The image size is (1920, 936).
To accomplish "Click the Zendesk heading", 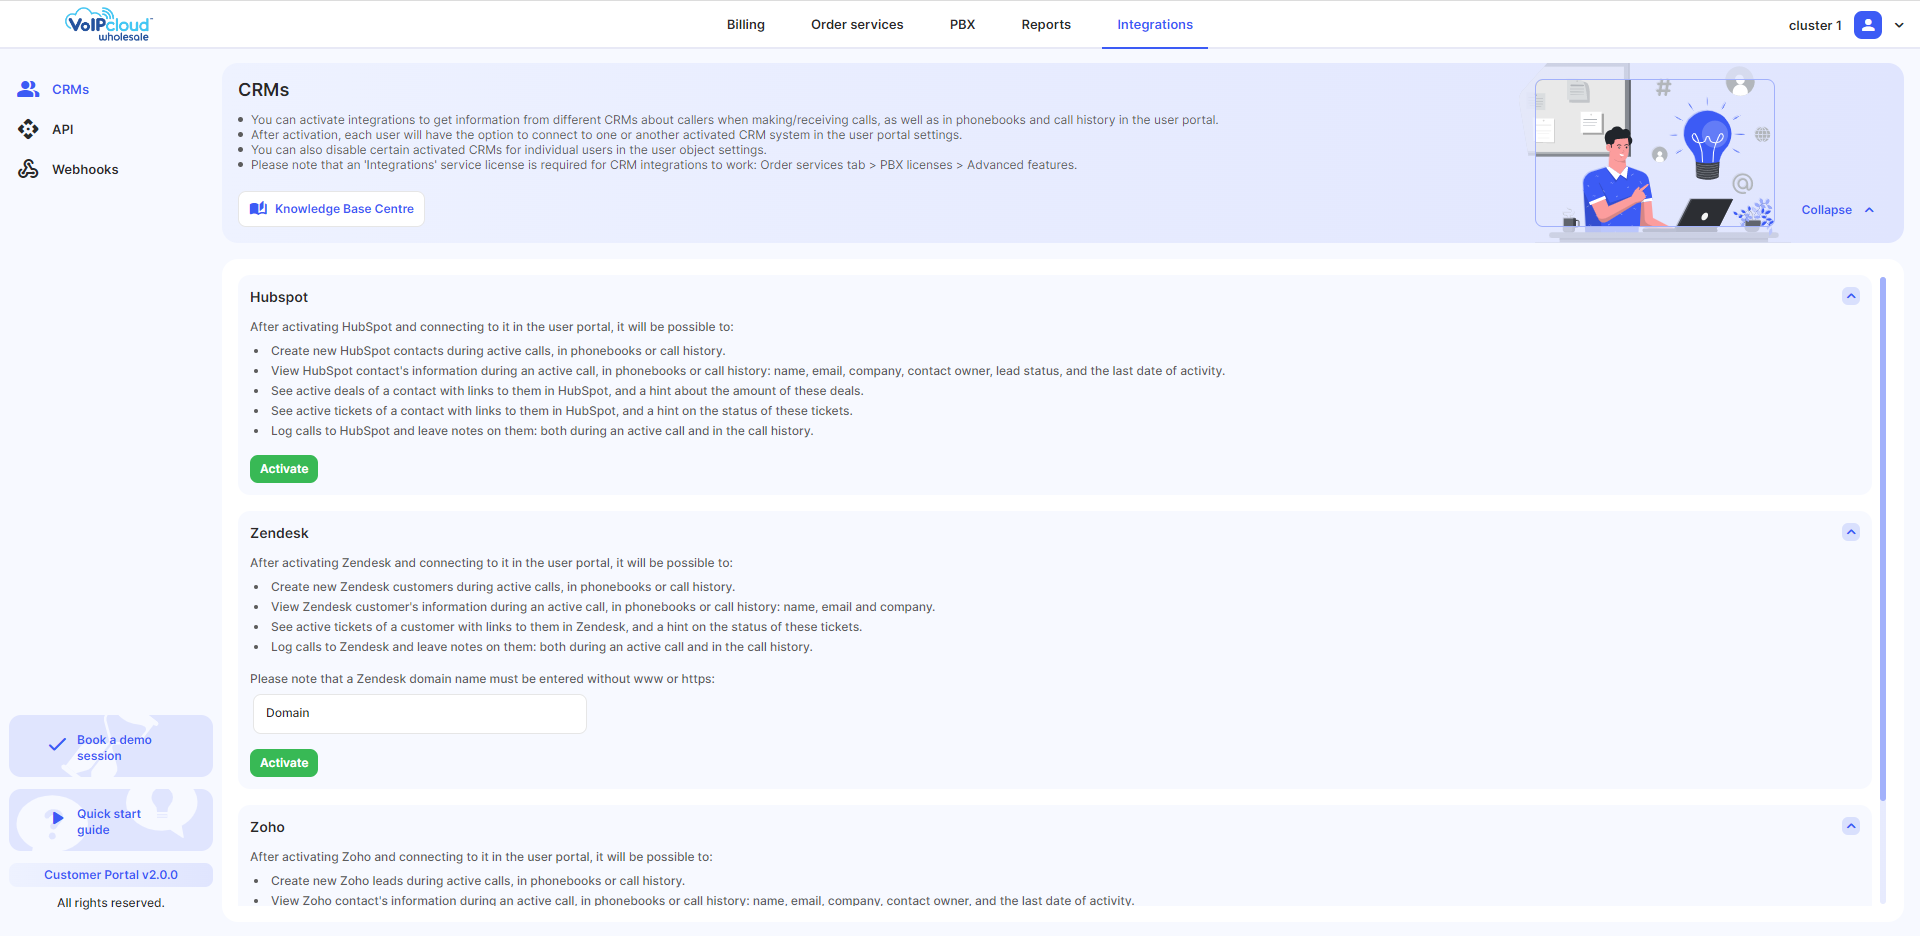I will pos(279,533).
